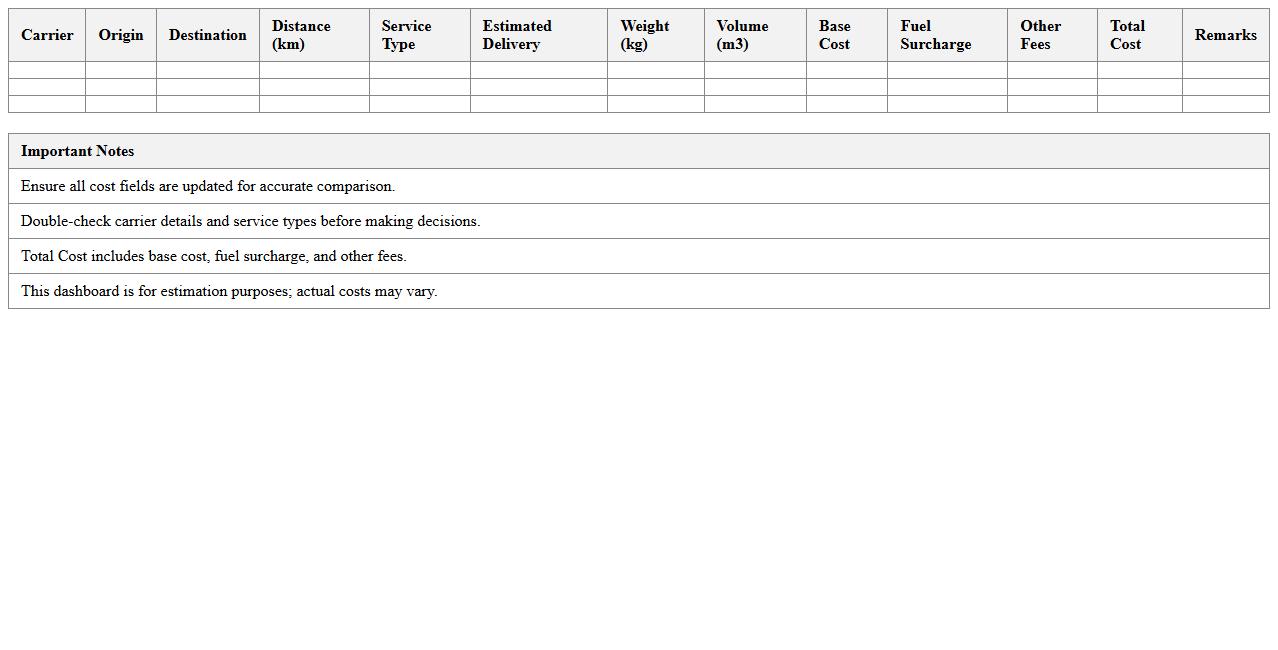Select the Total Cost column header
Image resolution: width=1278 pixels, height=650 pixels.
pos(1139,34)
